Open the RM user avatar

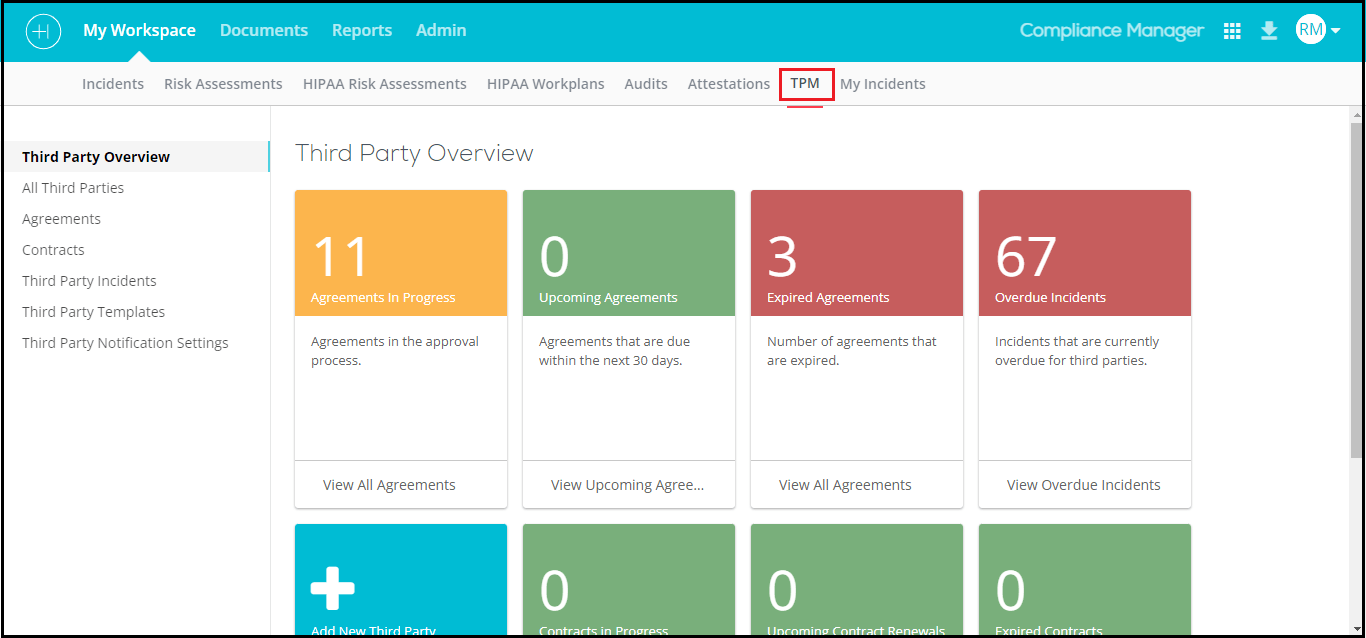pyautogui.click(x=1310, y=29)
